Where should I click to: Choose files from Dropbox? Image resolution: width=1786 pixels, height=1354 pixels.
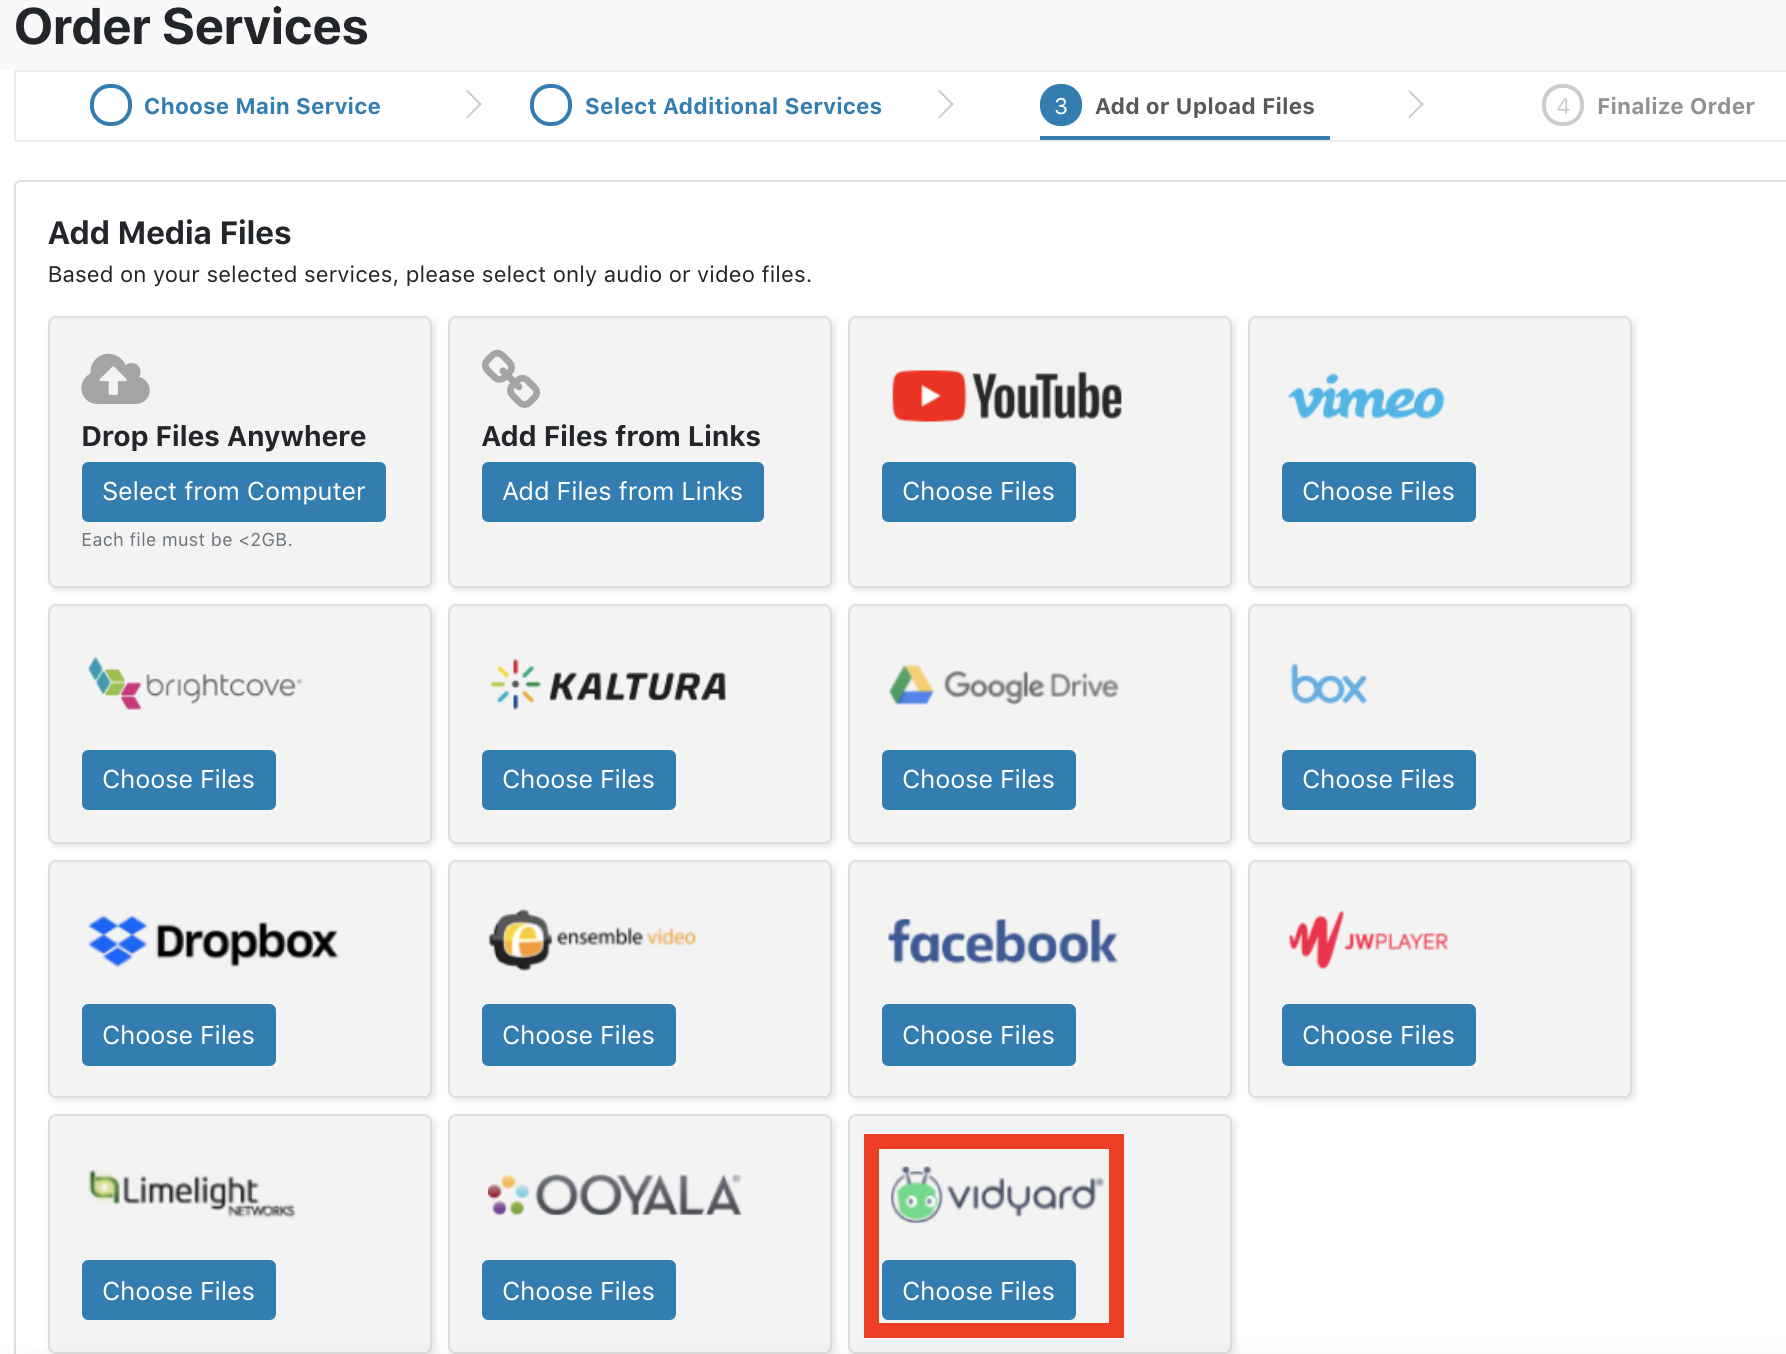179,1035
